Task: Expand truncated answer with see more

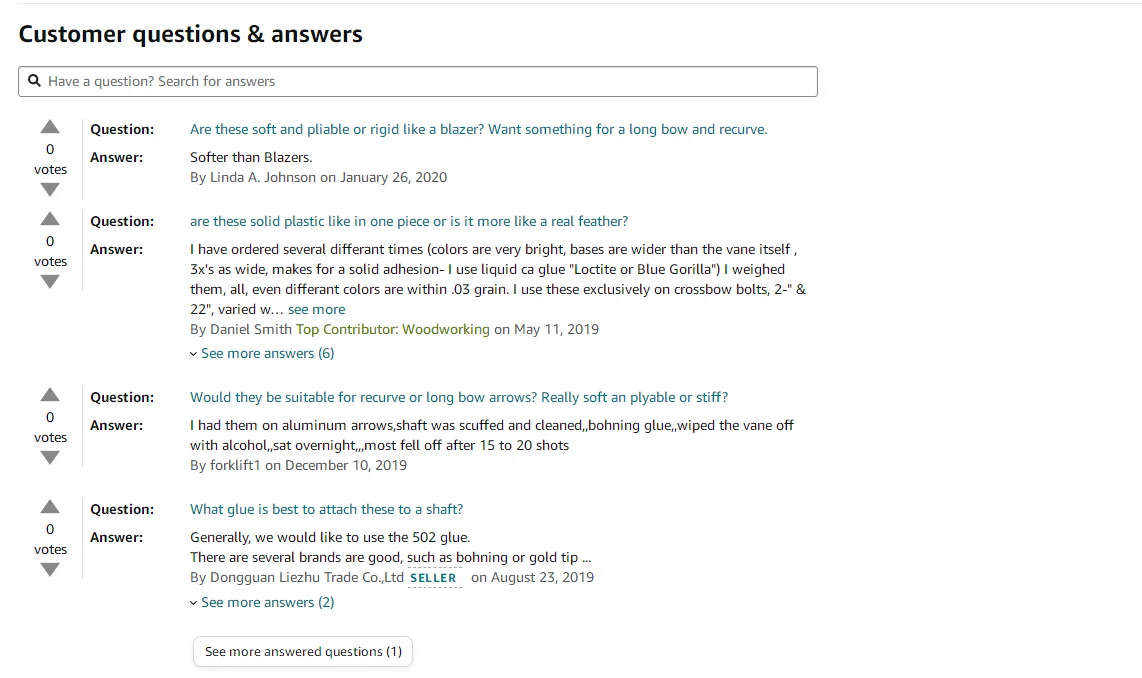Action: pos(316,309)
